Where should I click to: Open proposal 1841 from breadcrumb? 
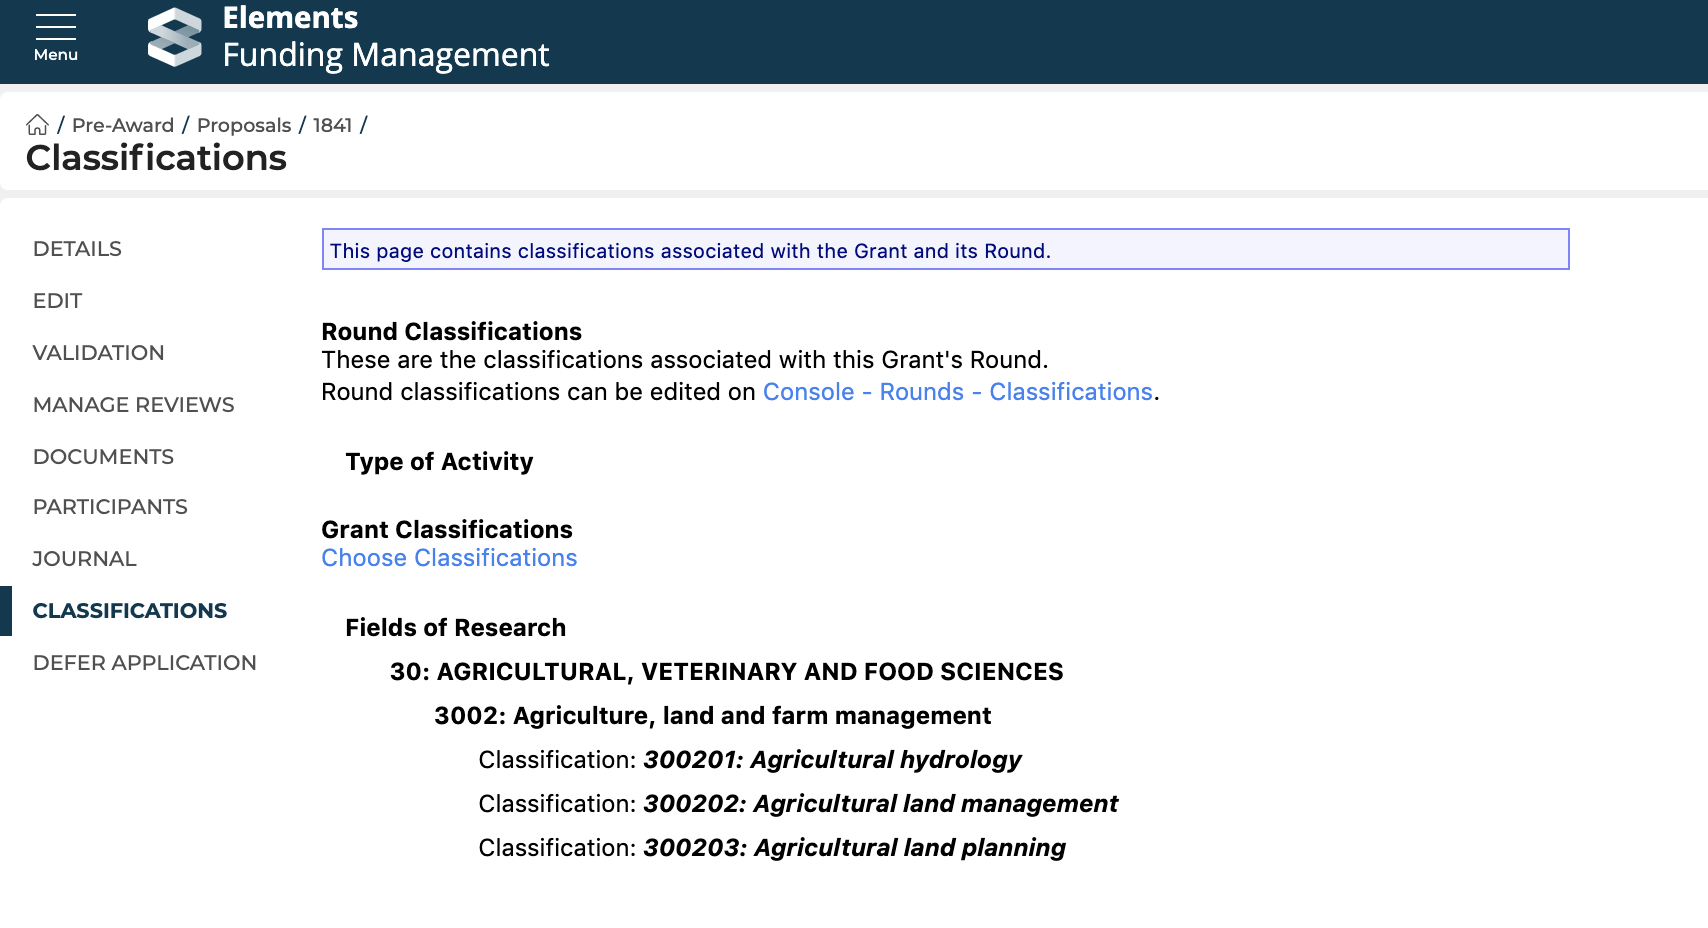click(x=332, y=125)
